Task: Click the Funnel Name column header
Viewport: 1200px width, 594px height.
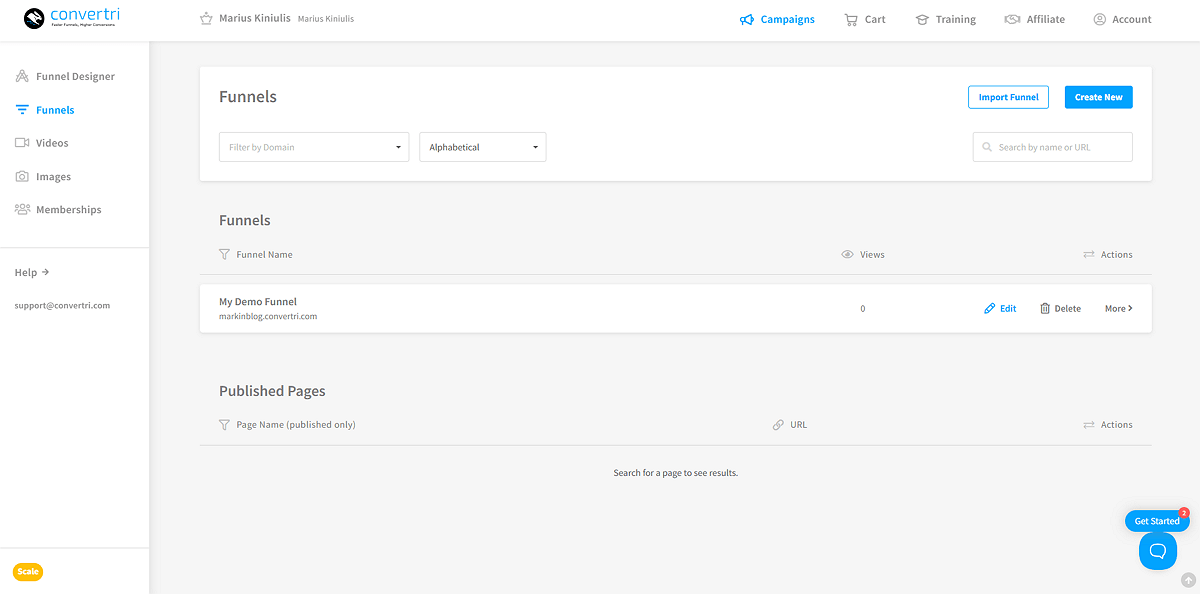Action: (264, 254)
